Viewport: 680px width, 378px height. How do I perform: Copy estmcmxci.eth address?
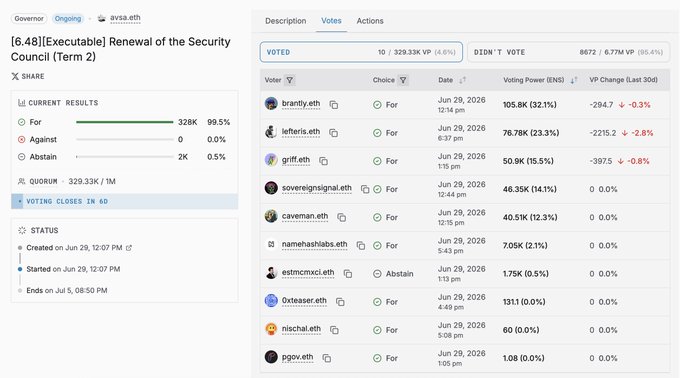(347, 274)
